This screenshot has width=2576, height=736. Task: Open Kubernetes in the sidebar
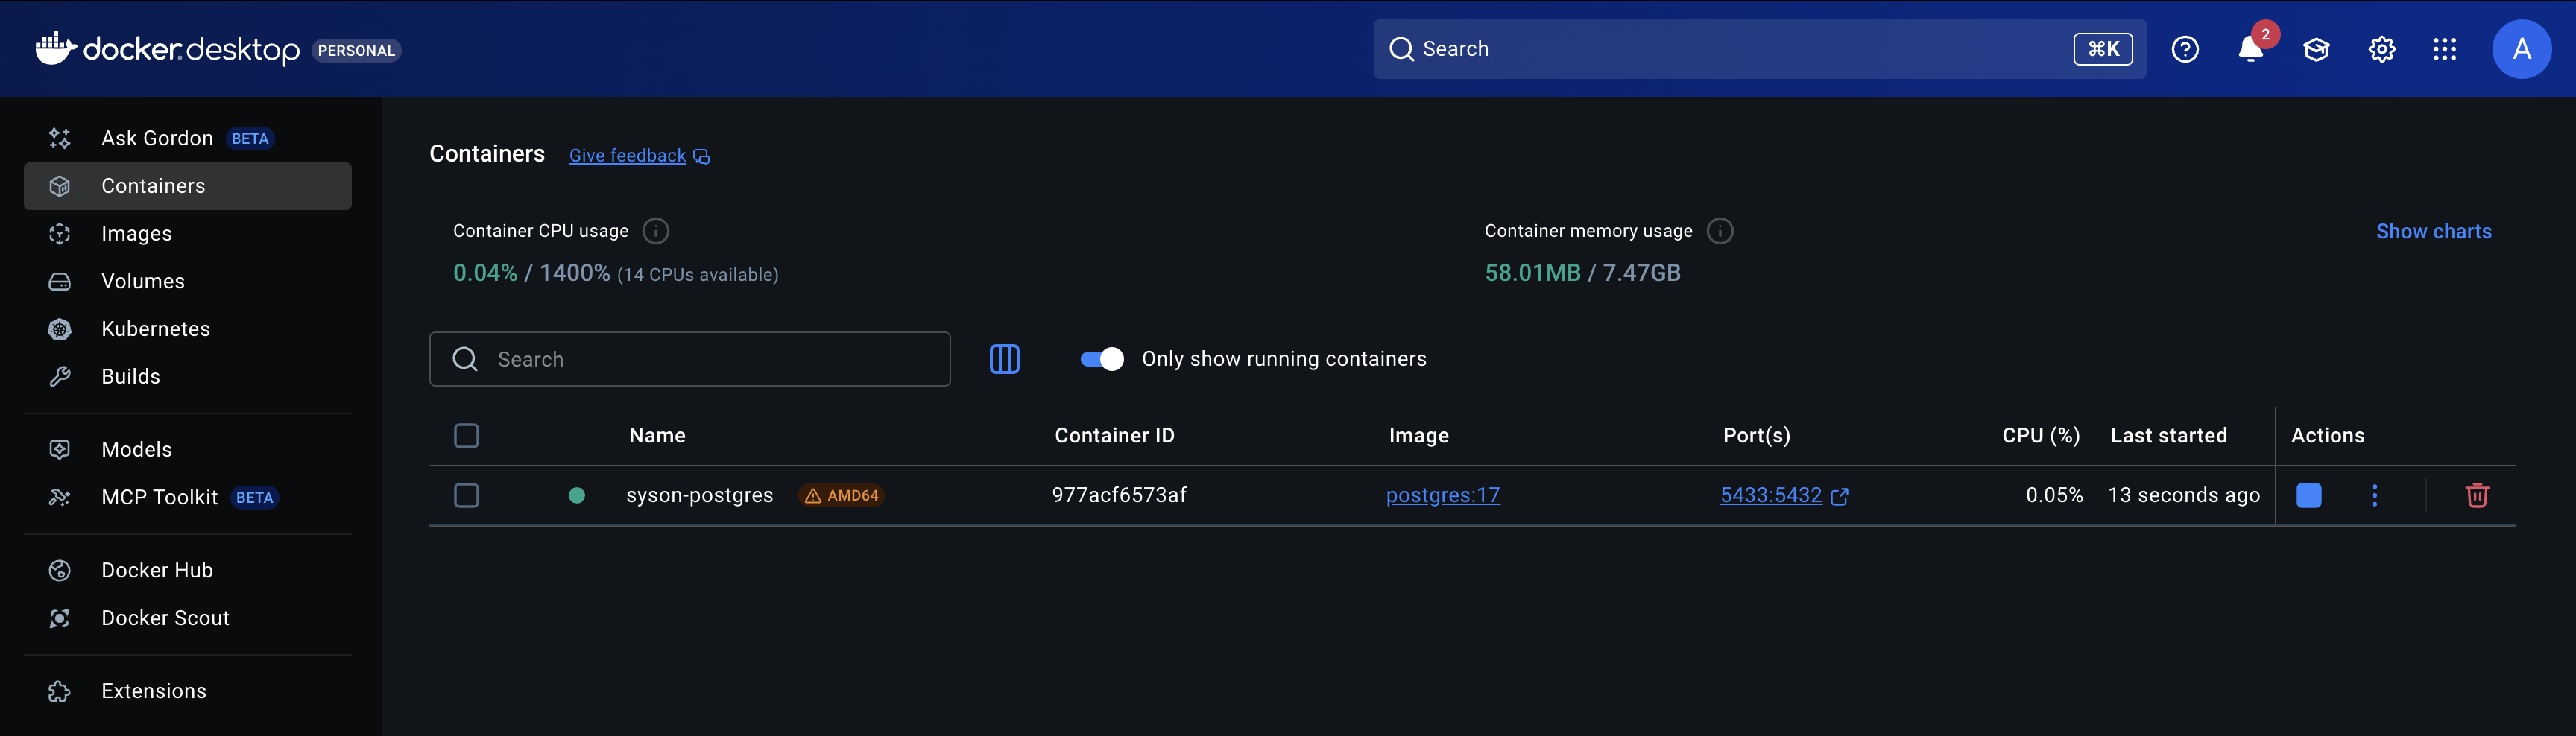pyautogui.click(x=155, y=329)
